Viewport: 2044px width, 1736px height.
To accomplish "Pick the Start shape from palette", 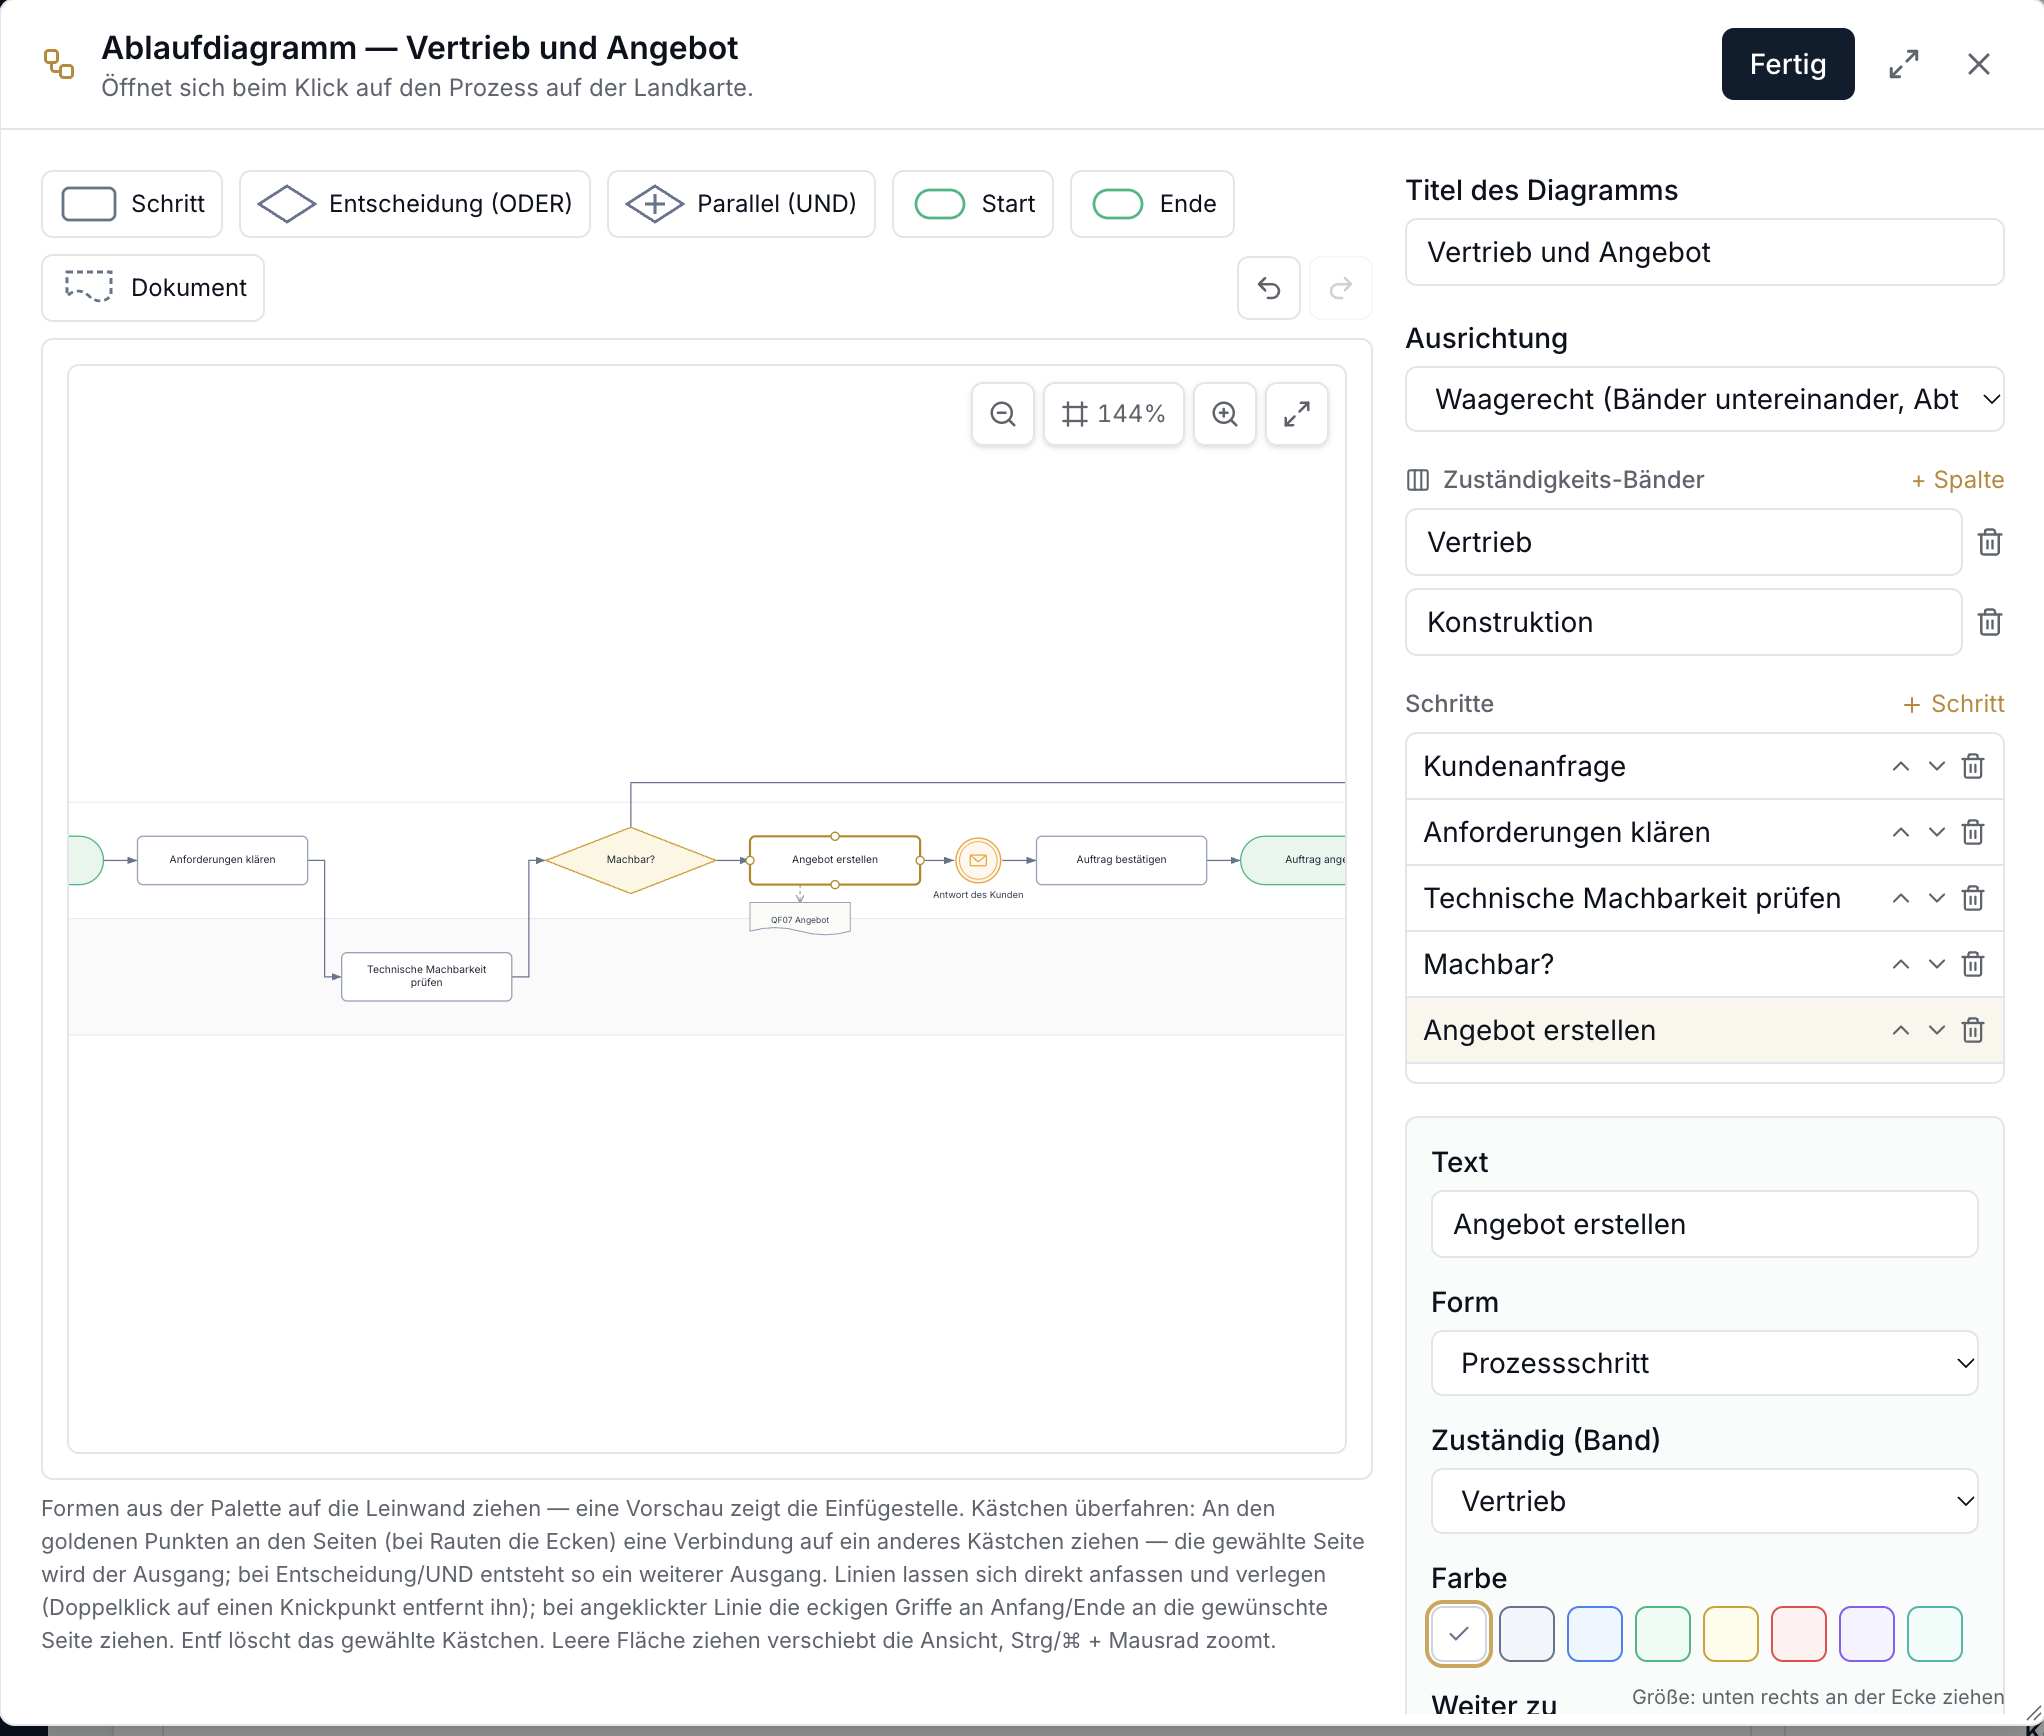I will (x=973, y=204).
